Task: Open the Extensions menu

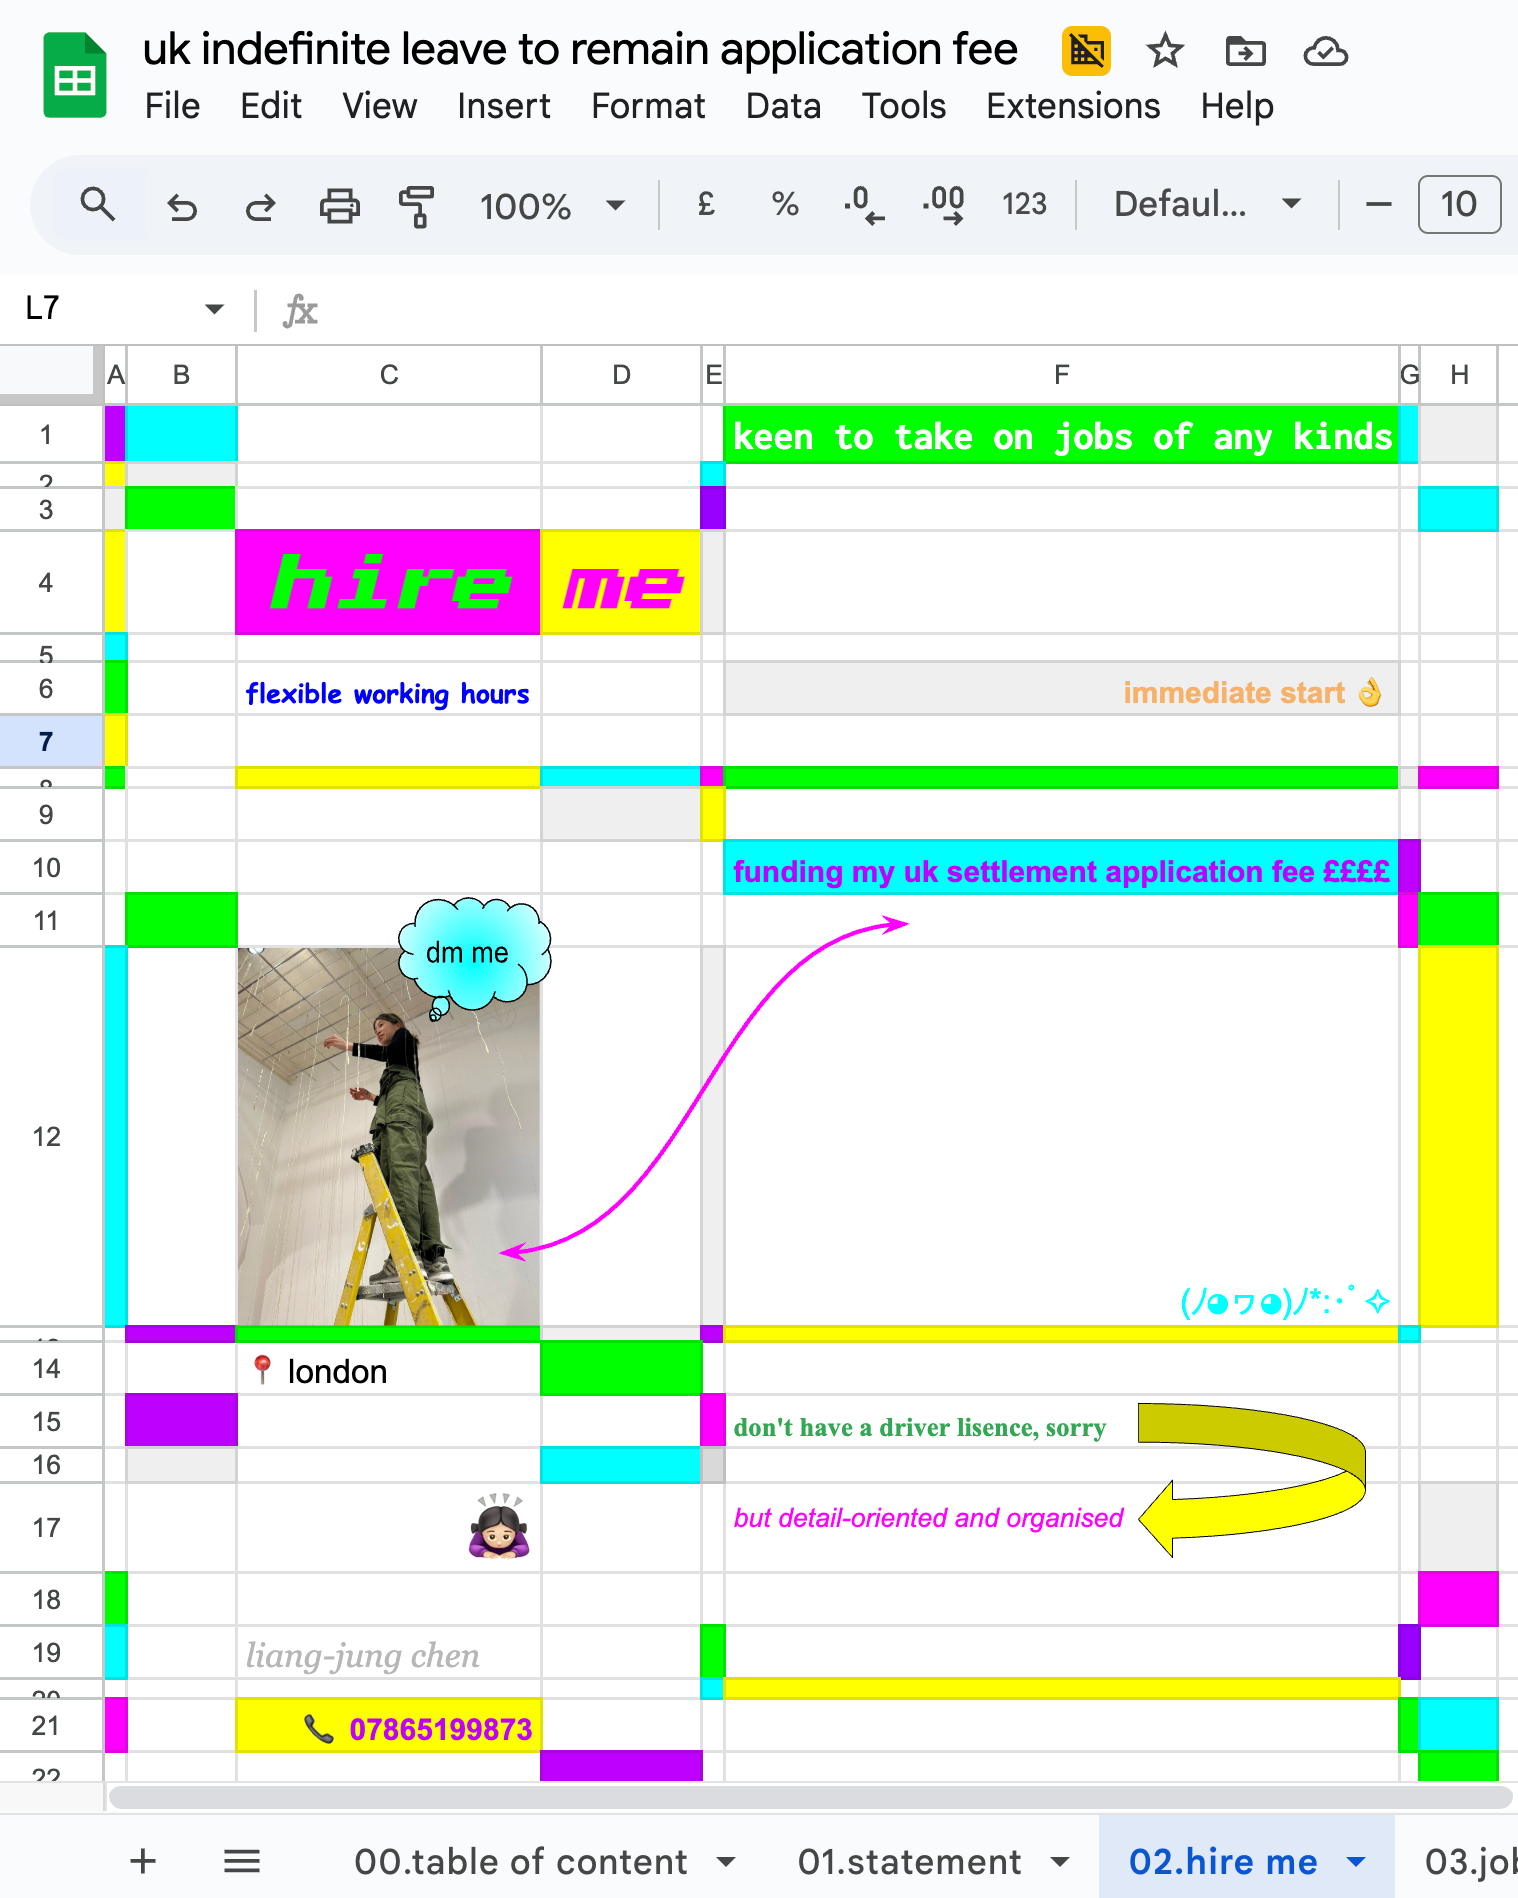Action: pyautogui.click(x=1072, y=106)
